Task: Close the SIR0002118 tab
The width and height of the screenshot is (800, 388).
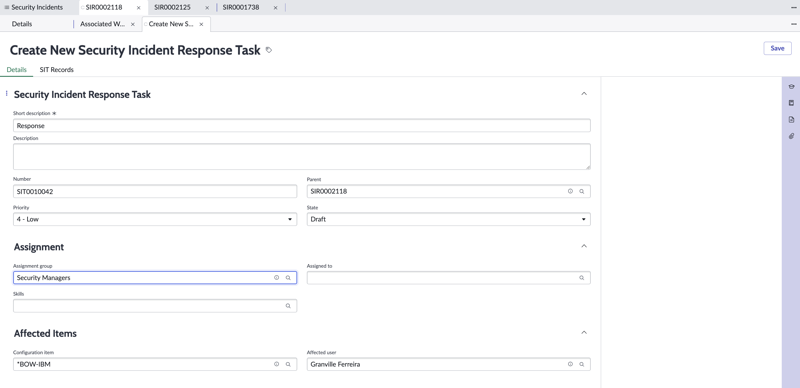Action: 138,8
